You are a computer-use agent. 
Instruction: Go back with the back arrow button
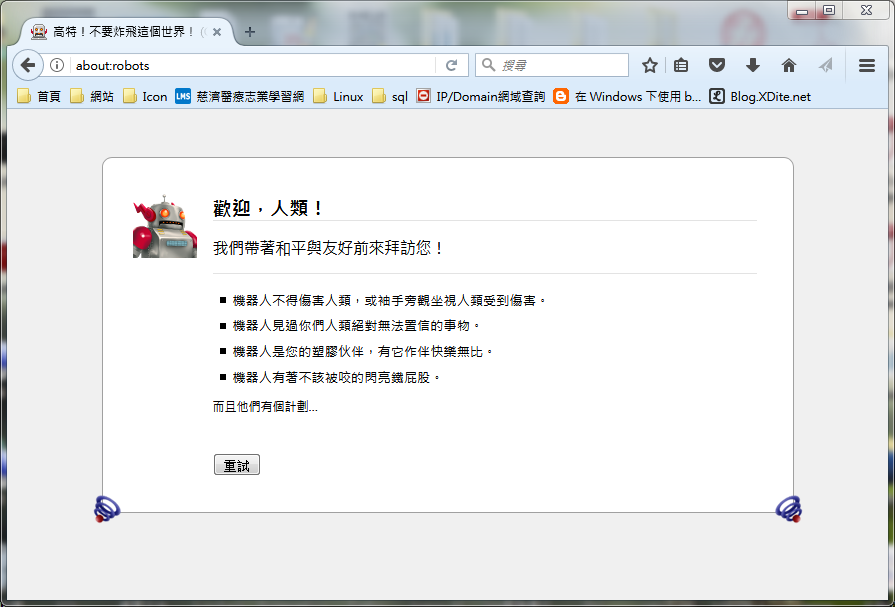click(x=27, y=65)
